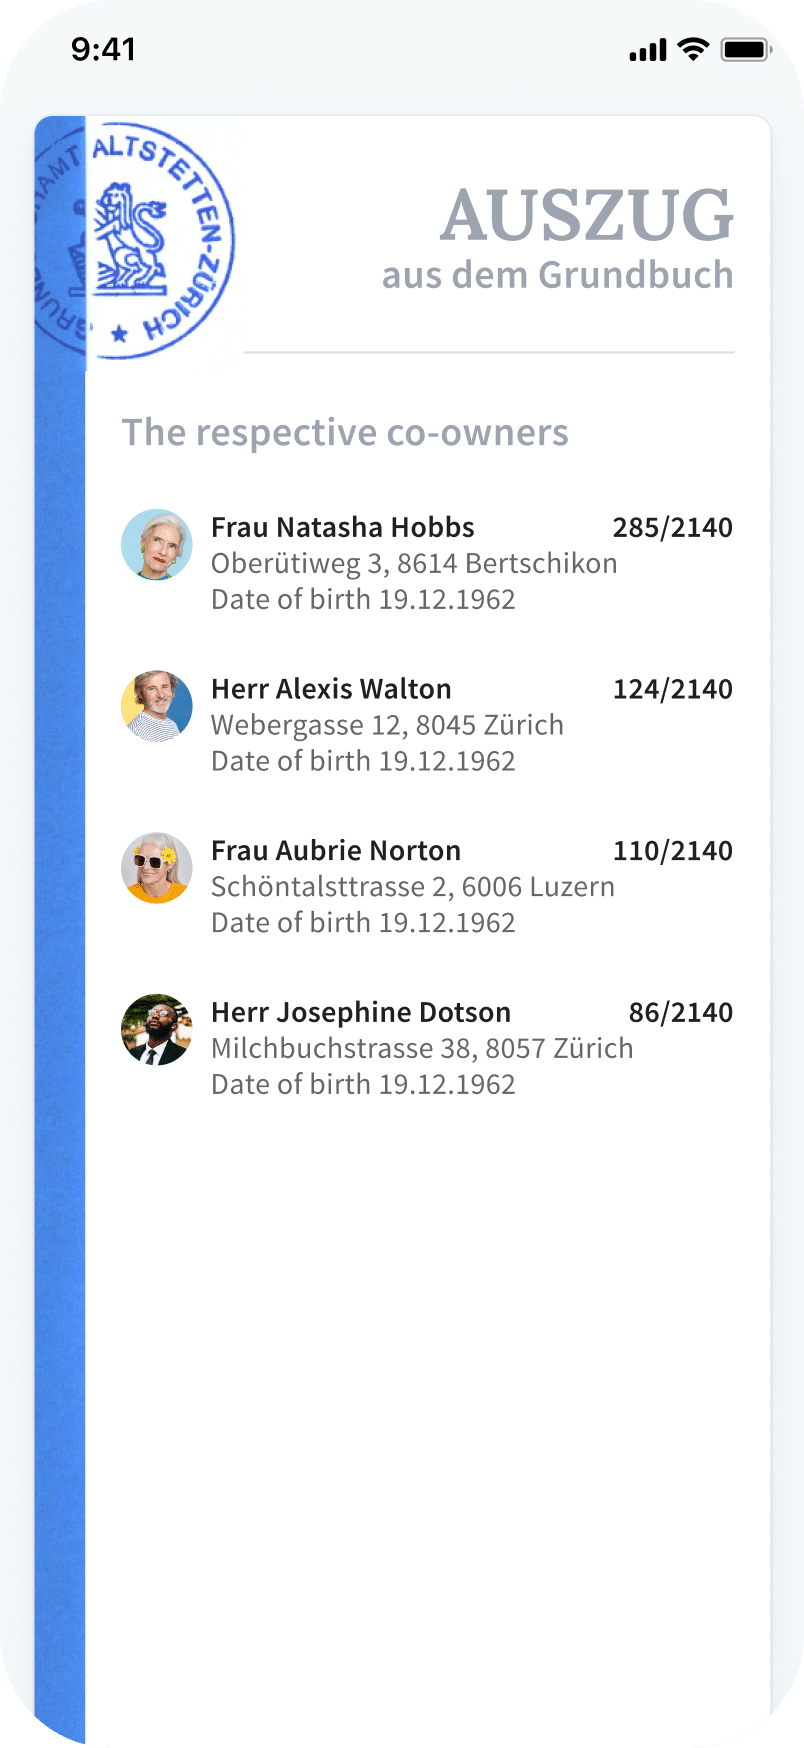
Task: Click the AUSZUG document title
Action: [587, 216]
